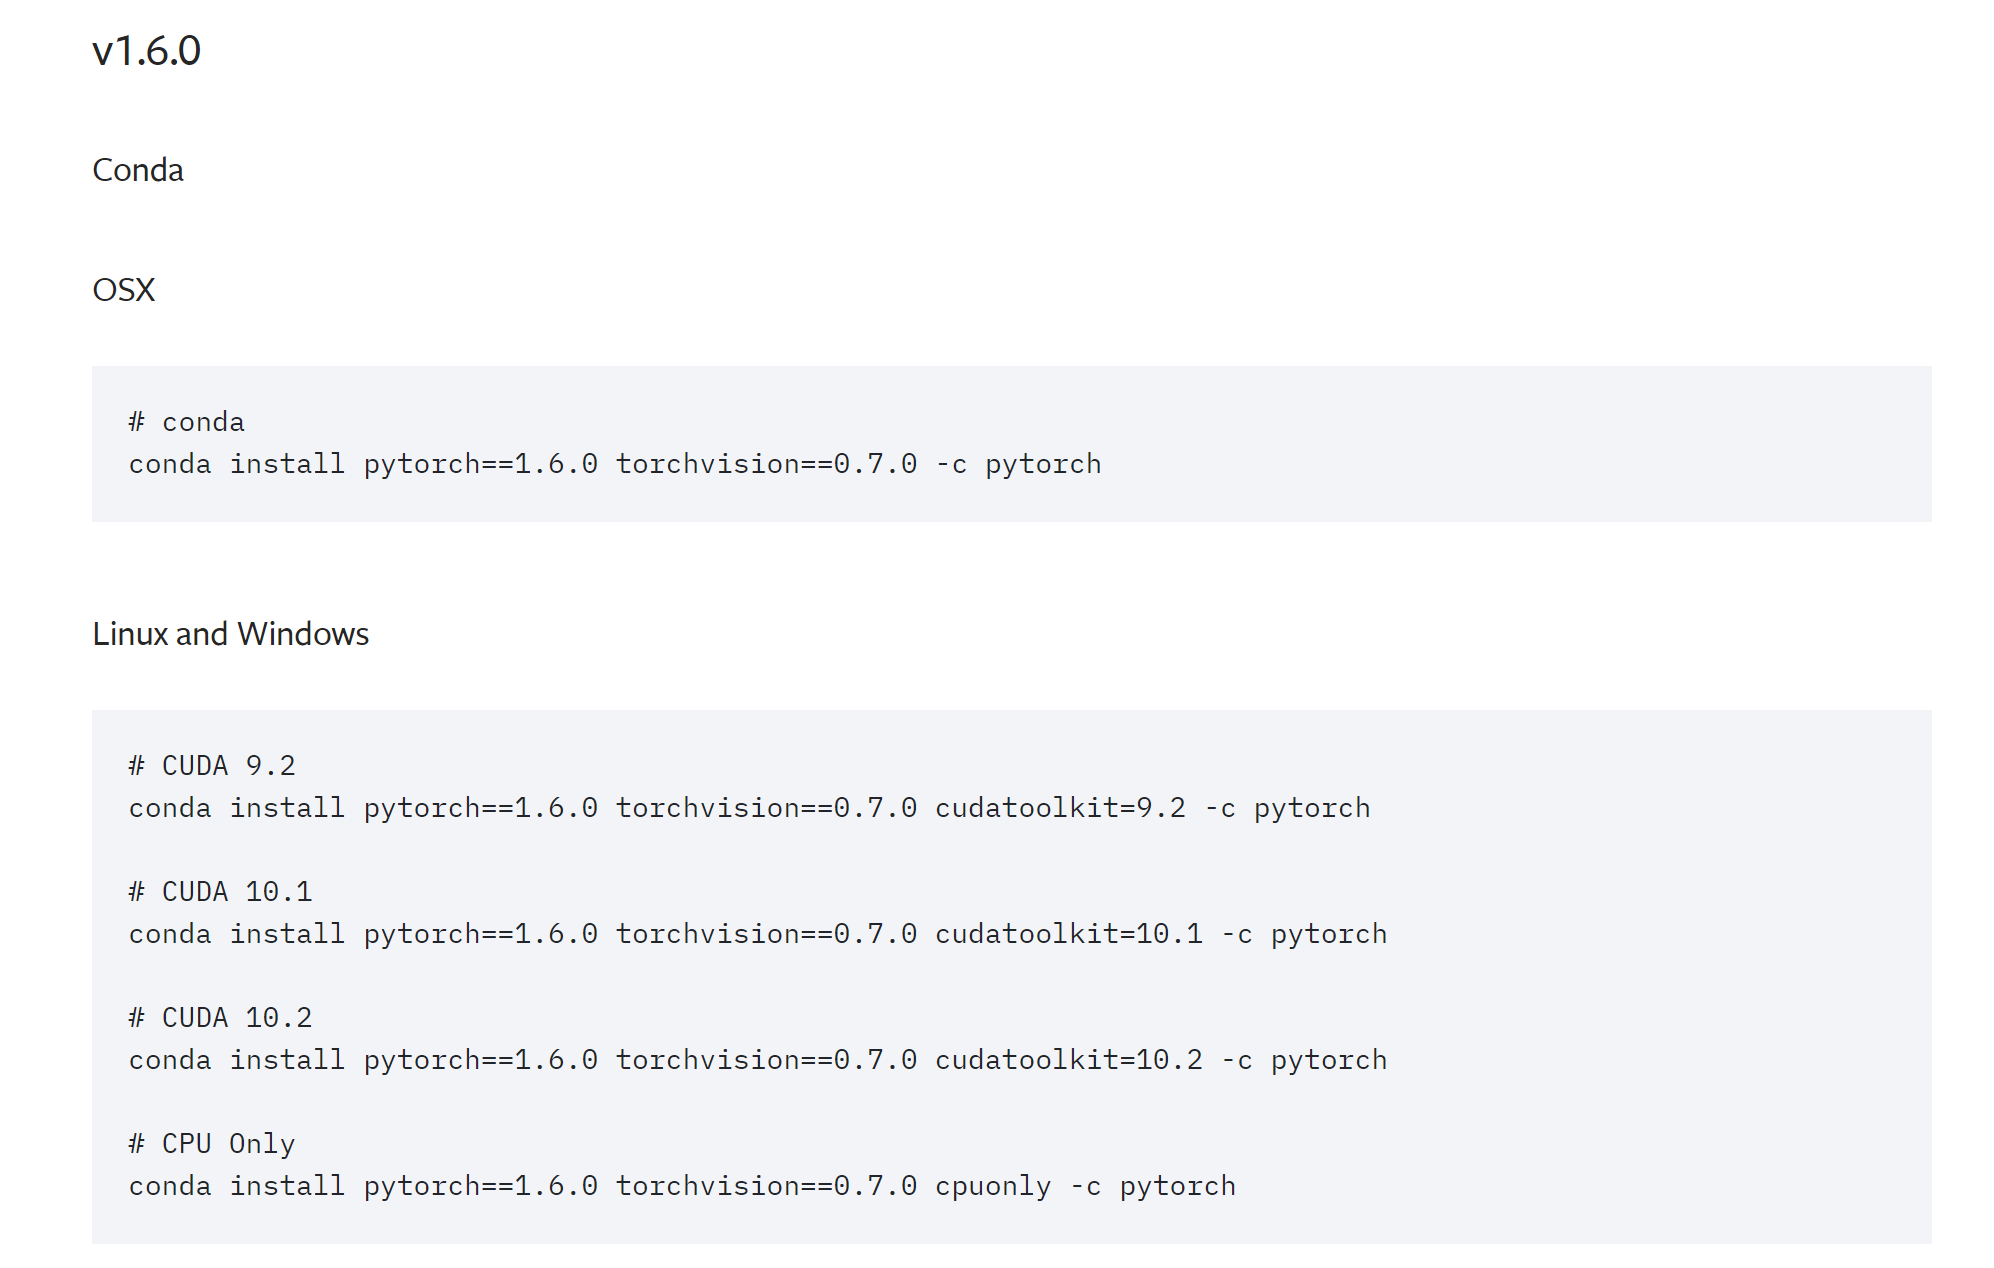Click 'torchvision==0.7.0' in the OSX command
Viewport: 1994px width, 1268px height.
(x=767, y=464)
